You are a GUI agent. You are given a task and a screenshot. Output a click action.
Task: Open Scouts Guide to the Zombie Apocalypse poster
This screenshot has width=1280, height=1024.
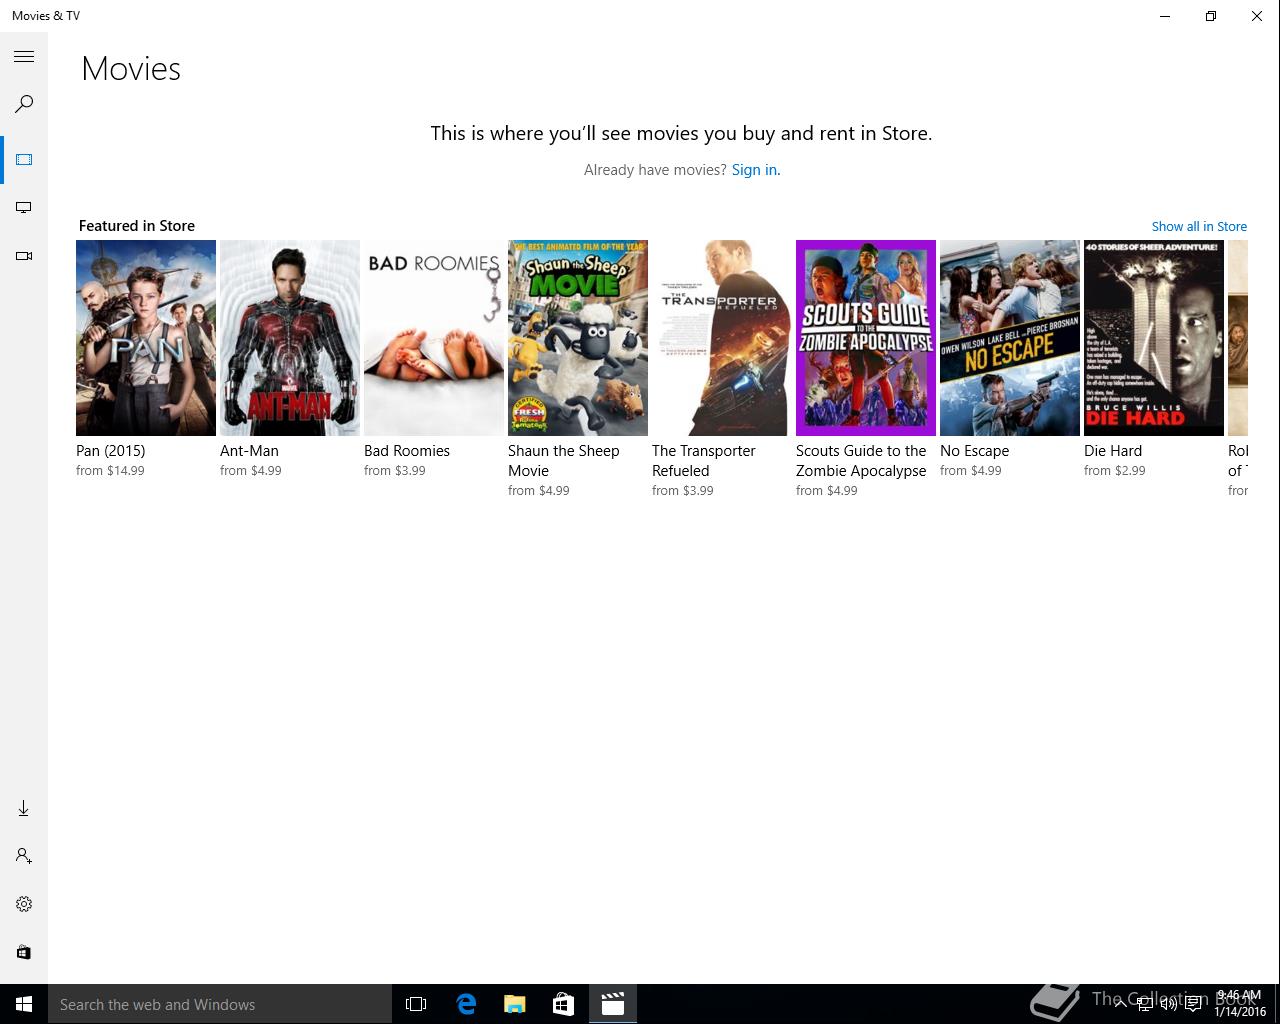(866, 338)
